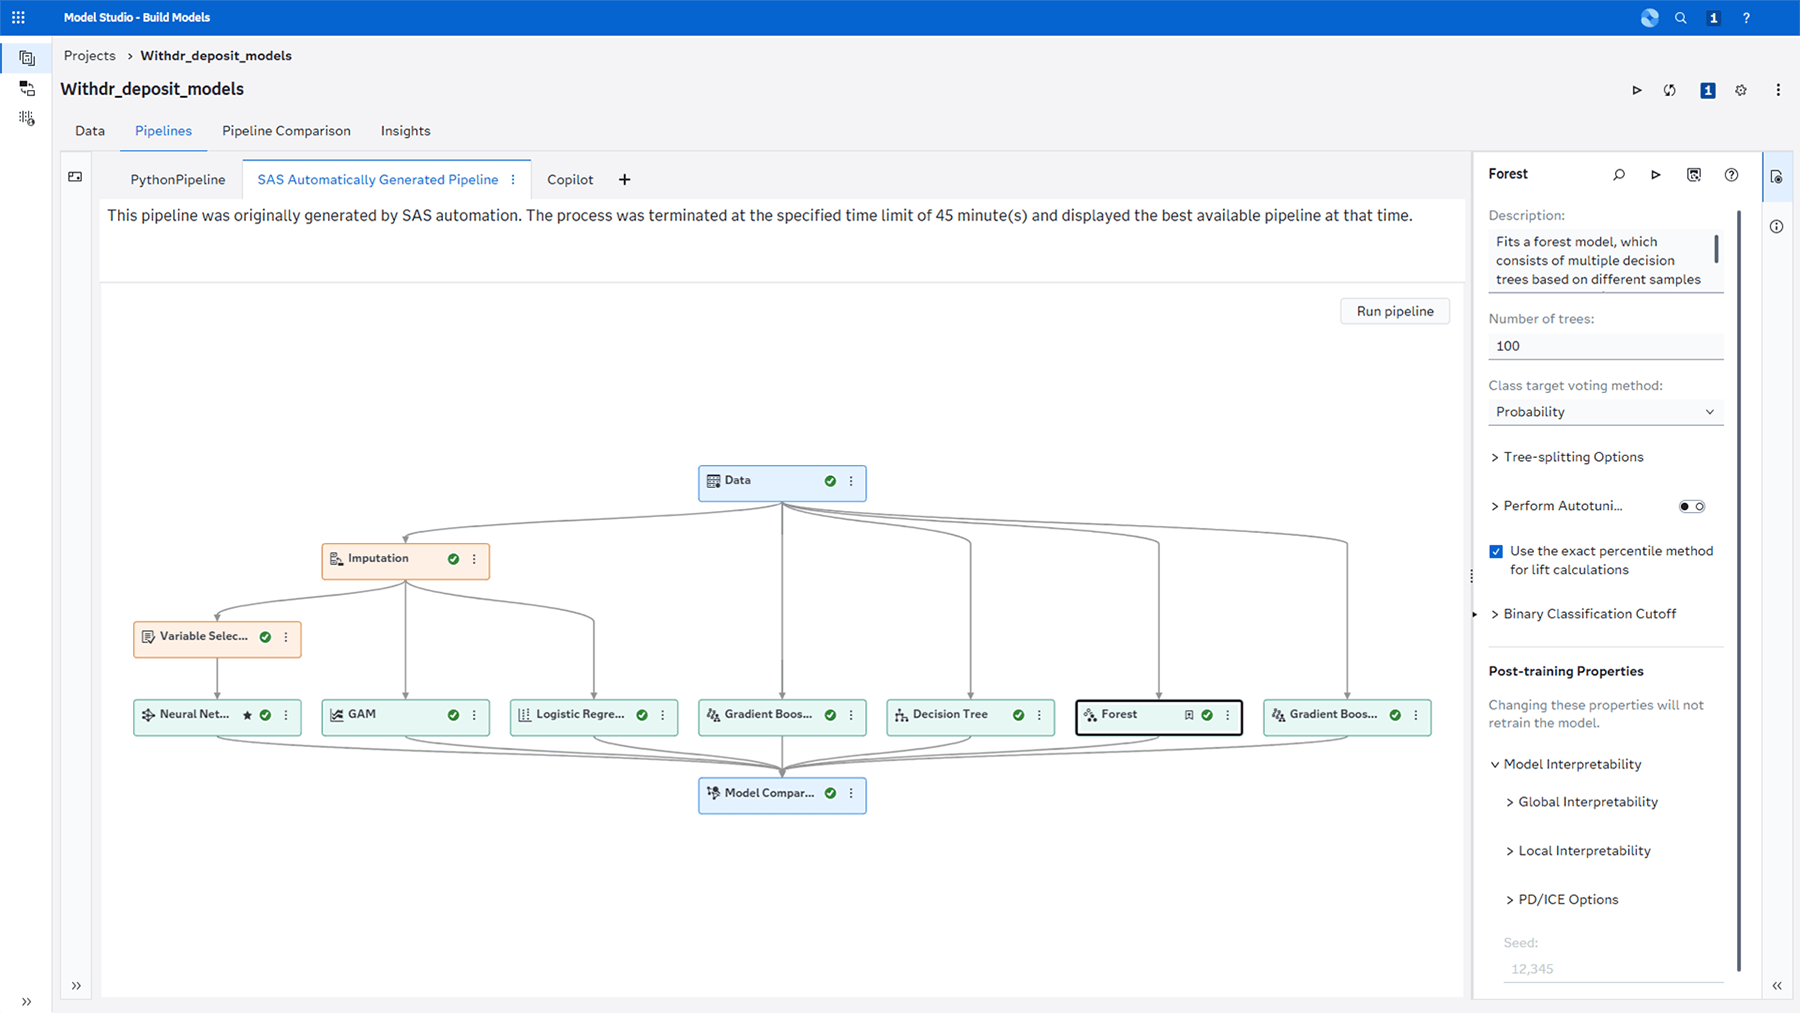Click the Number of trees input field
This screenshot has height=1013, width=1800.
pos(1605,345)
